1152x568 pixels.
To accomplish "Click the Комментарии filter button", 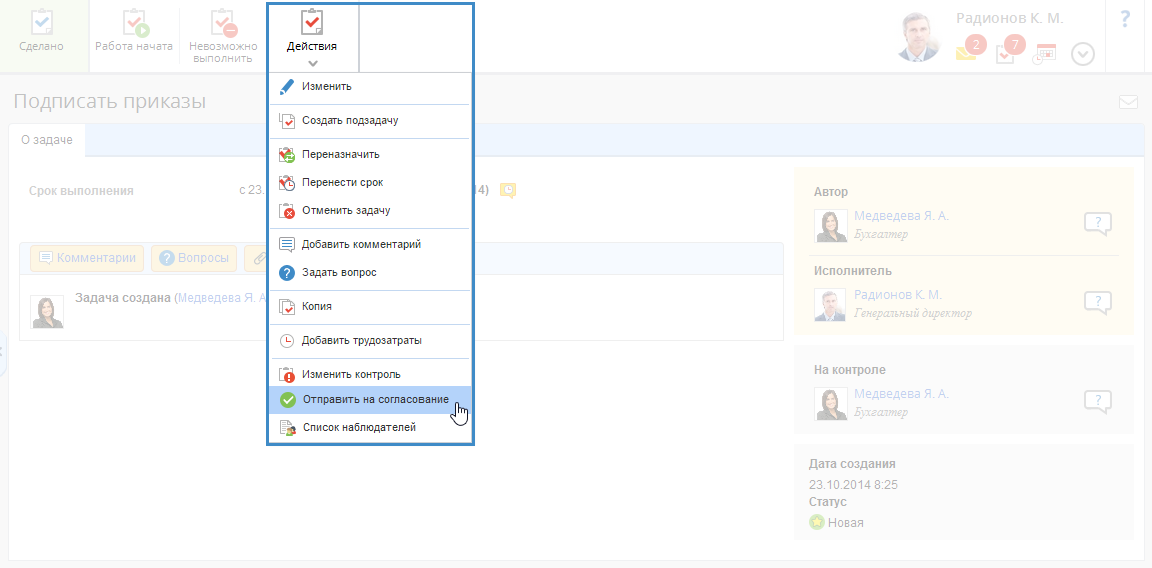I will tap(87, 258).
